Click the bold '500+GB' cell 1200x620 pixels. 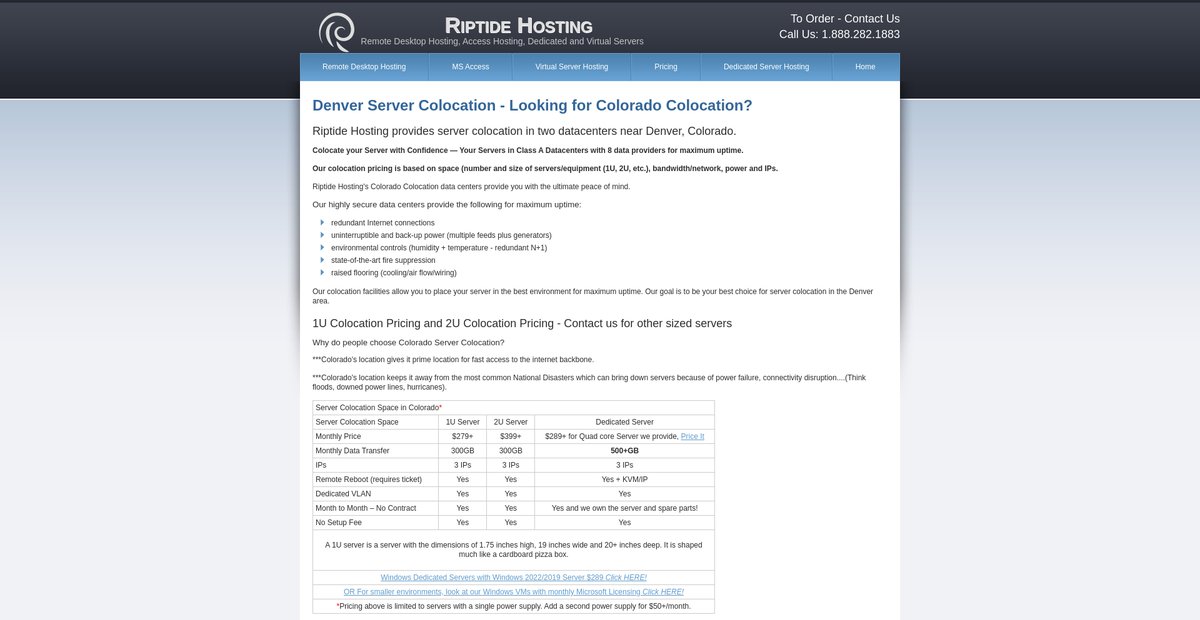coord(625,451)
